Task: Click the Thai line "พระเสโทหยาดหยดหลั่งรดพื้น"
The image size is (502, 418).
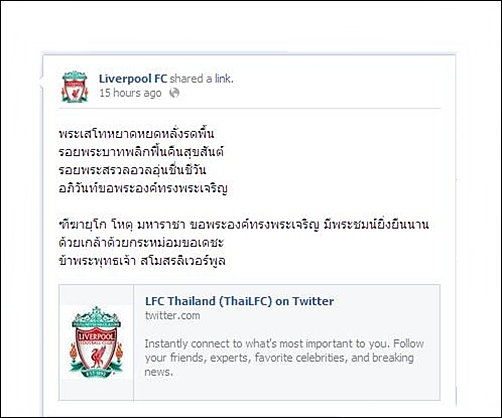Action: point(136,134)
